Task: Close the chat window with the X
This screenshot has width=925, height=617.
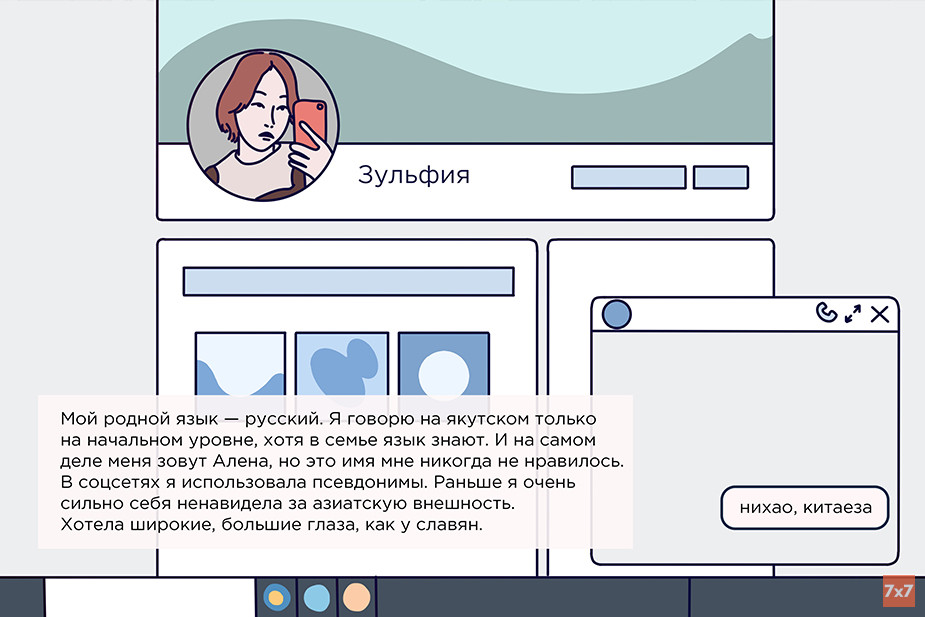Action: tap(879, 314)
